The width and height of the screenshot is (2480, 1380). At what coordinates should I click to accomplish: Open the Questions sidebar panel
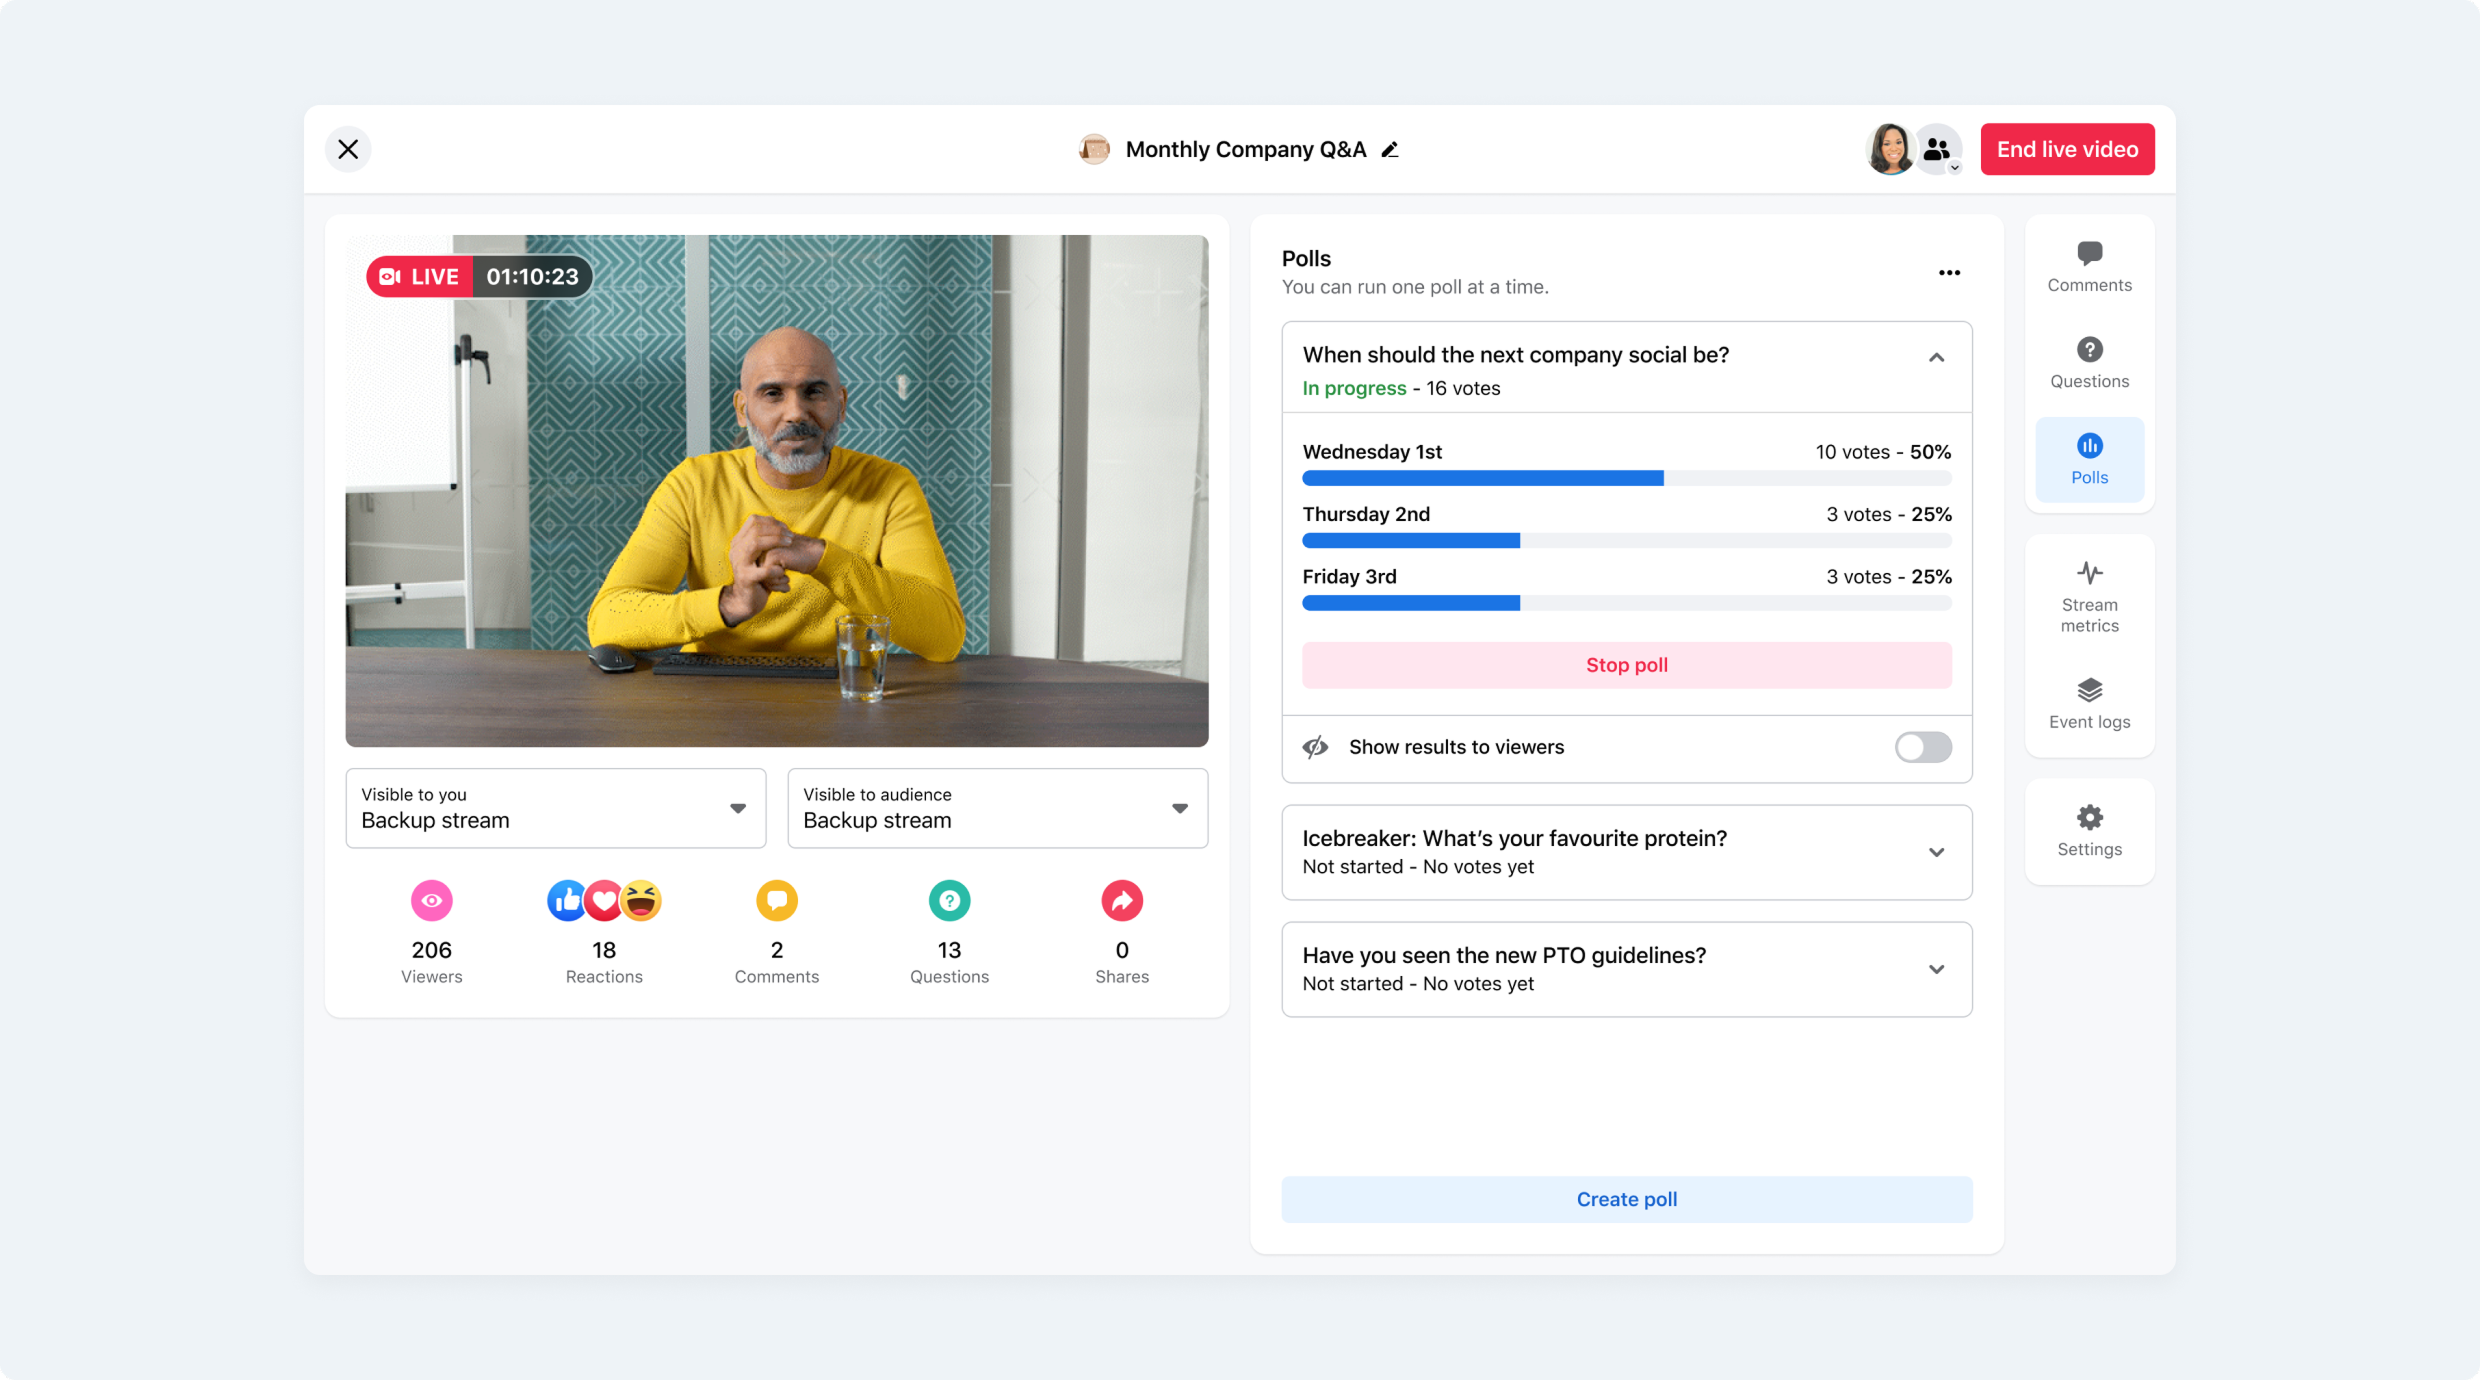[x=2089, y=362]
